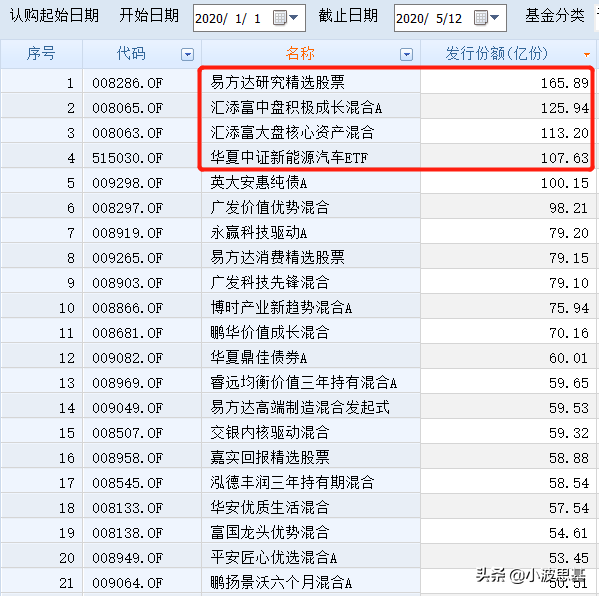Click fund code 009298.OF
Screen dimensions: 599x596
(128, 183)
